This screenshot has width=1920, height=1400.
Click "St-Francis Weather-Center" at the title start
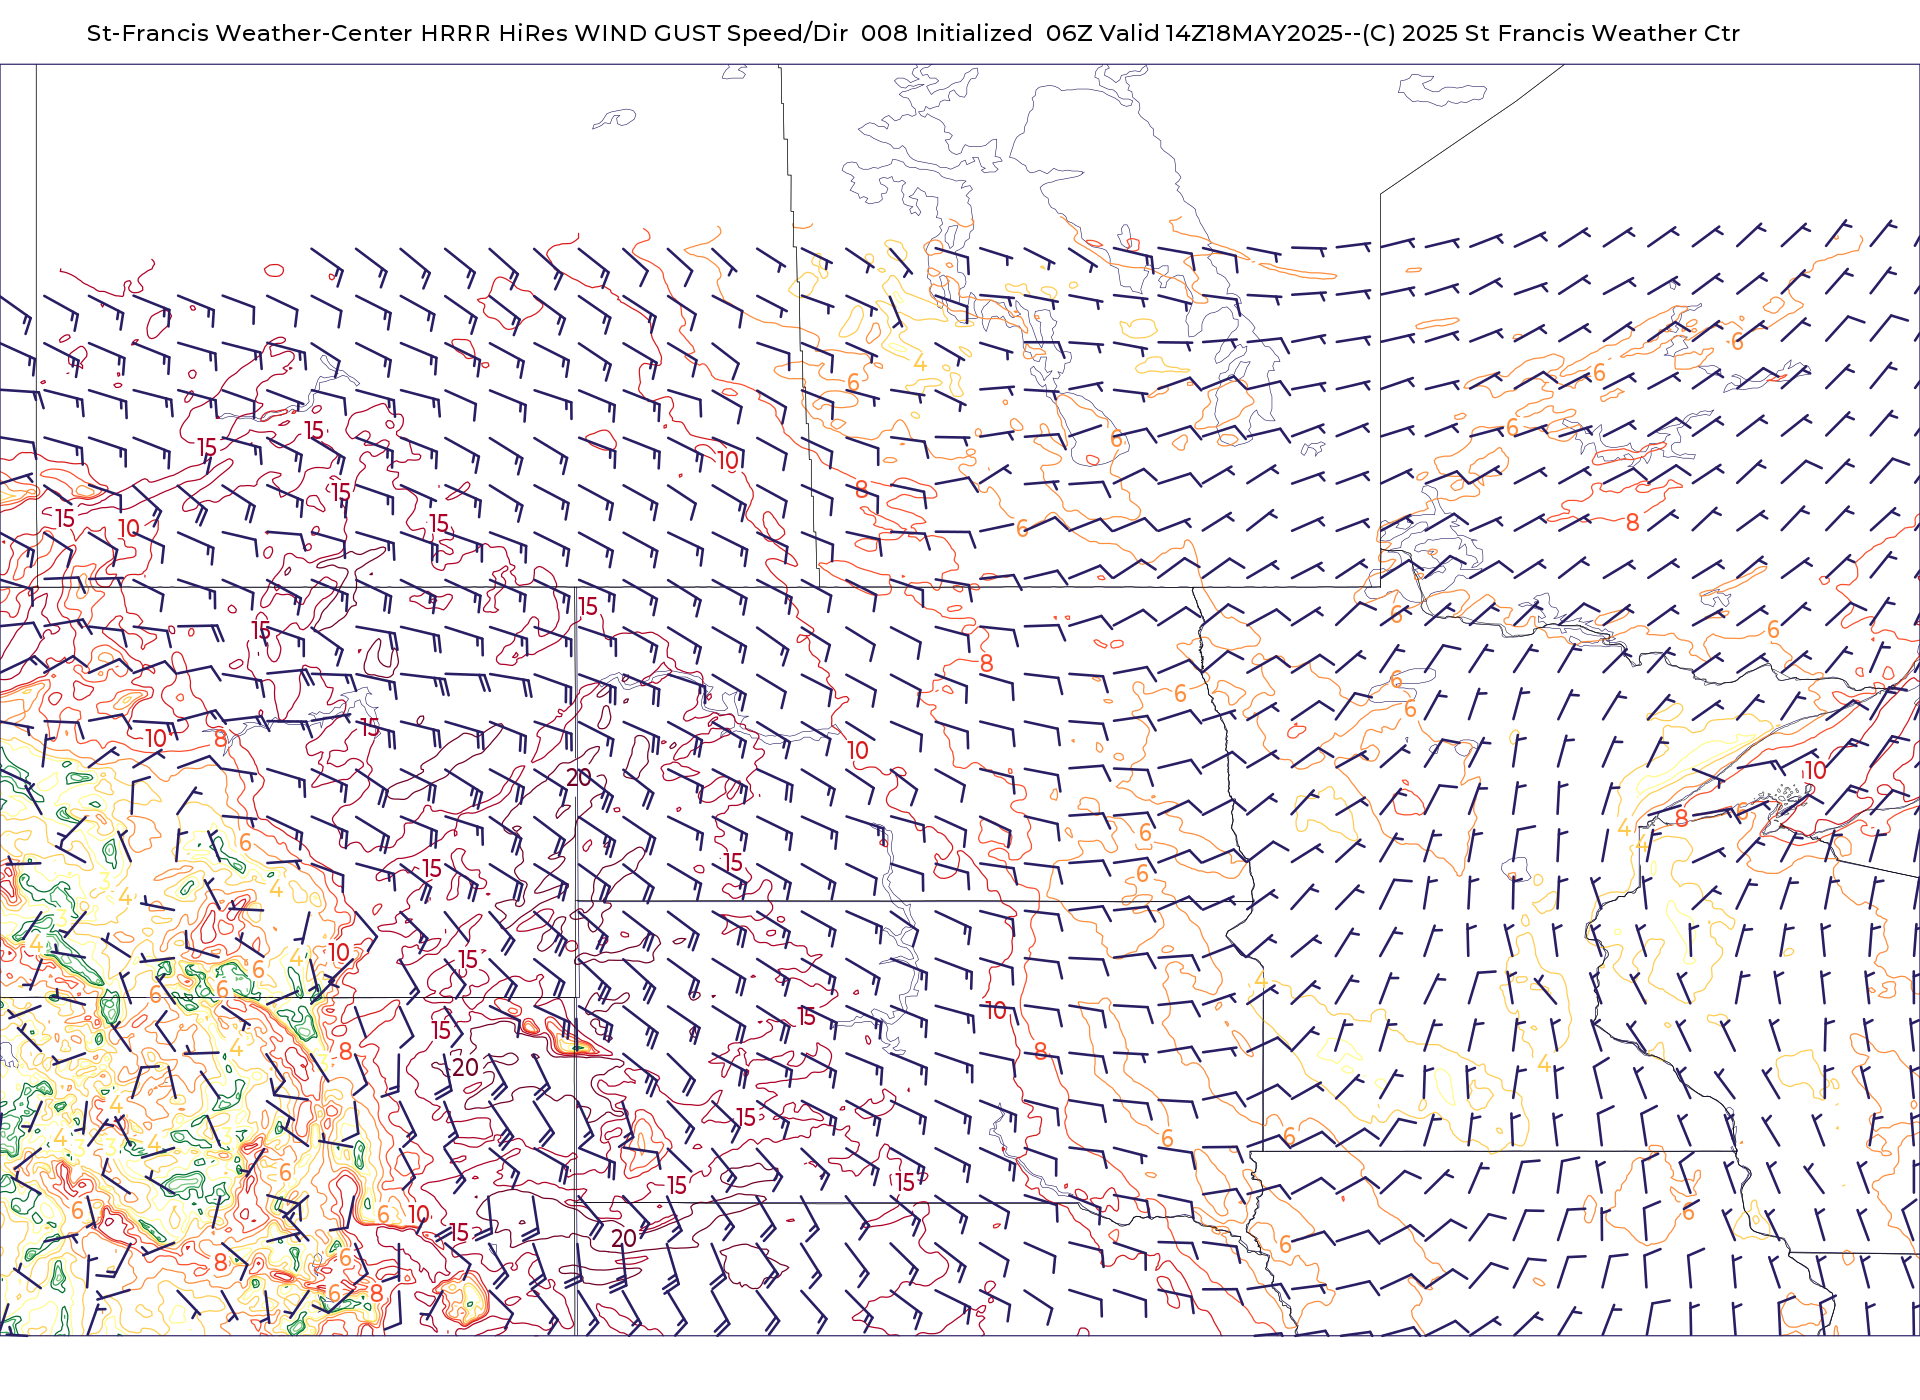(250, 34)
